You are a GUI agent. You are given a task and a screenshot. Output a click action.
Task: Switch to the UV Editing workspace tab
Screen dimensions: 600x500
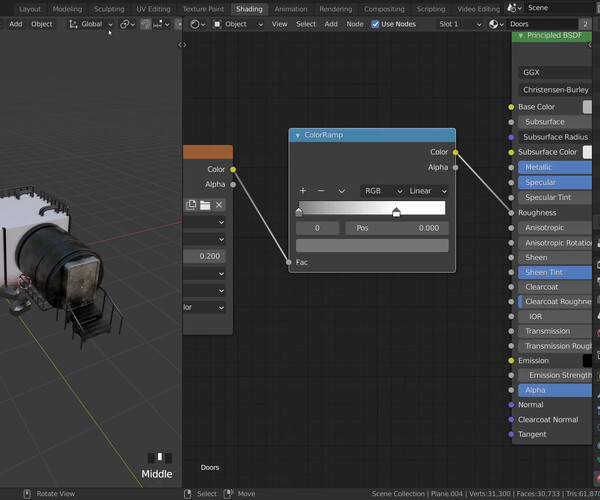pos(153,9)
